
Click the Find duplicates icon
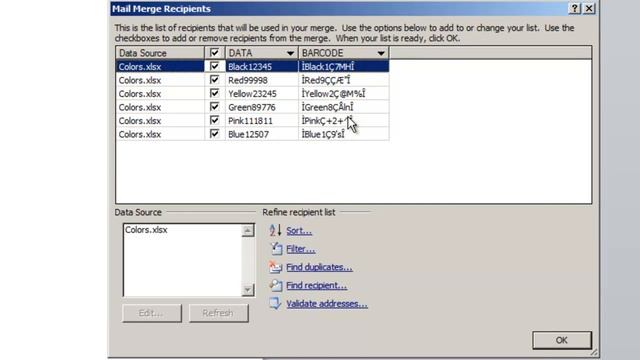[x=276, y=267]
